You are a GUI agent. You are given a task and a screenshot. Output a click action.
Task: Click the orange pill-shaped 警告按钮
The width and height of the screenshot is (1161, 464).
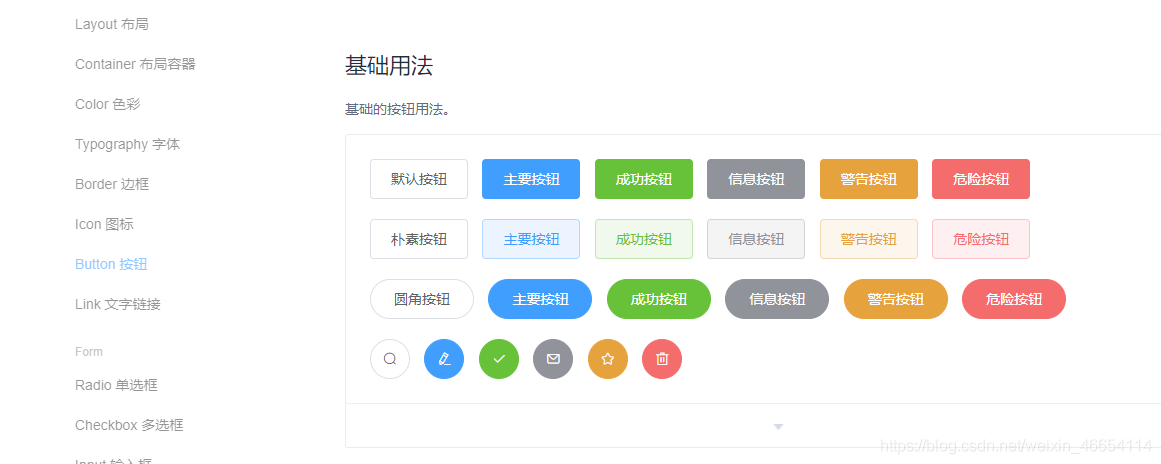pos(896,299)
